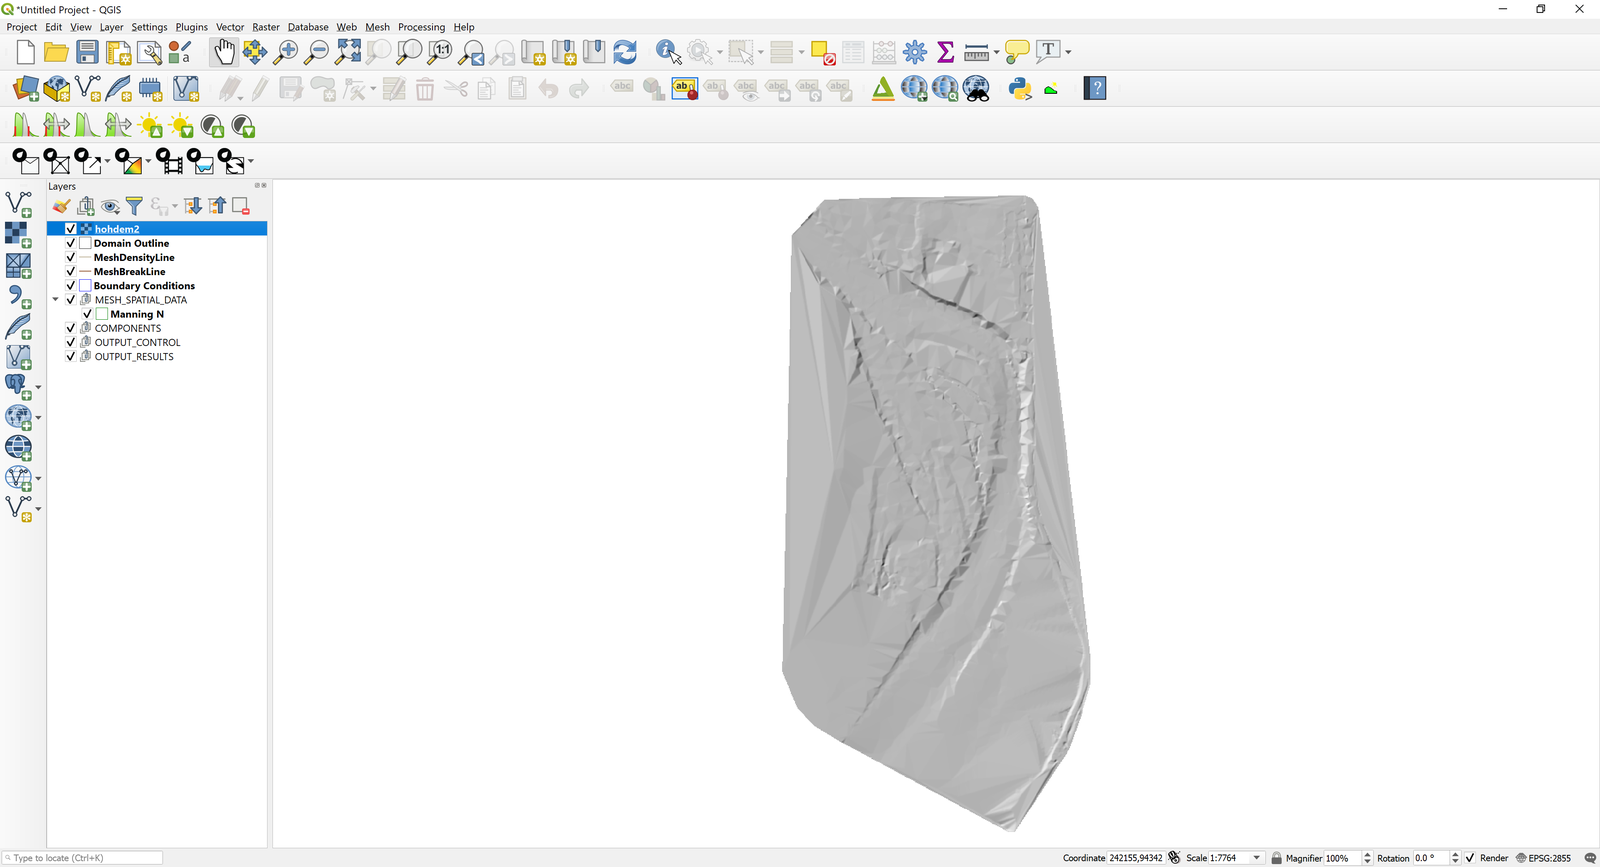Open the Python Console icon
Screen dimensions: 1600x867
click(x=1020, y=89)
